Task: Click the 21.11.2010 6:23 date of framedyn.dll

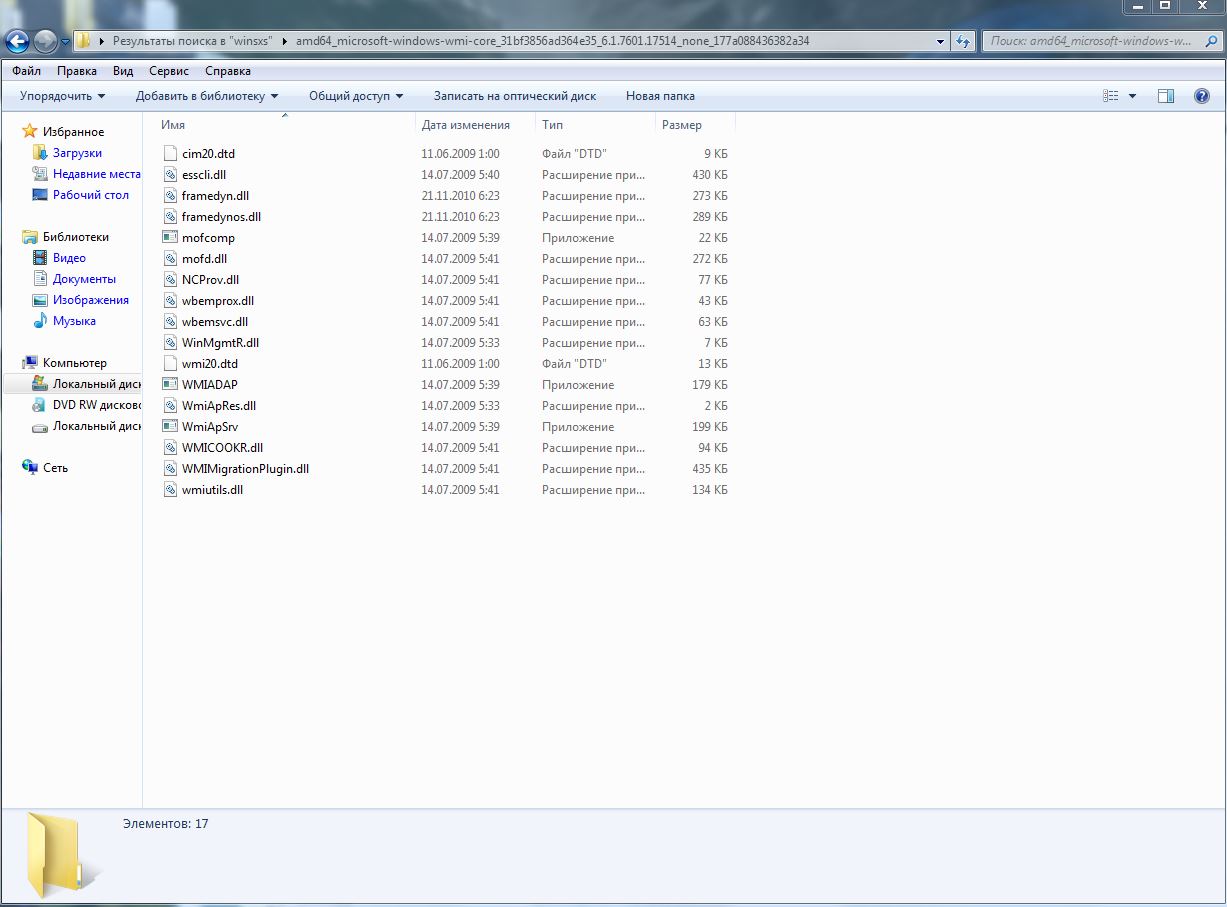Action: click(460, 195)
